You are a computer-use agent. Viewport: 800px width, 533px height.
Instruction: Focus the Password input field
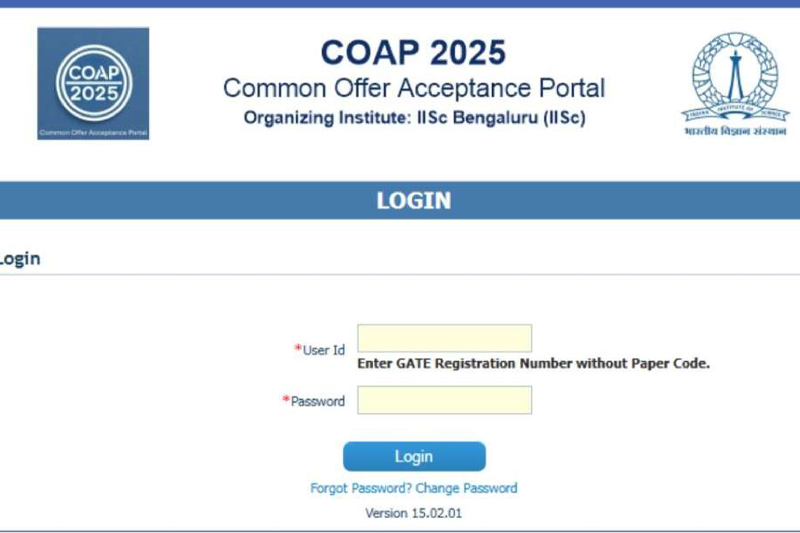[x=444, y=400]
